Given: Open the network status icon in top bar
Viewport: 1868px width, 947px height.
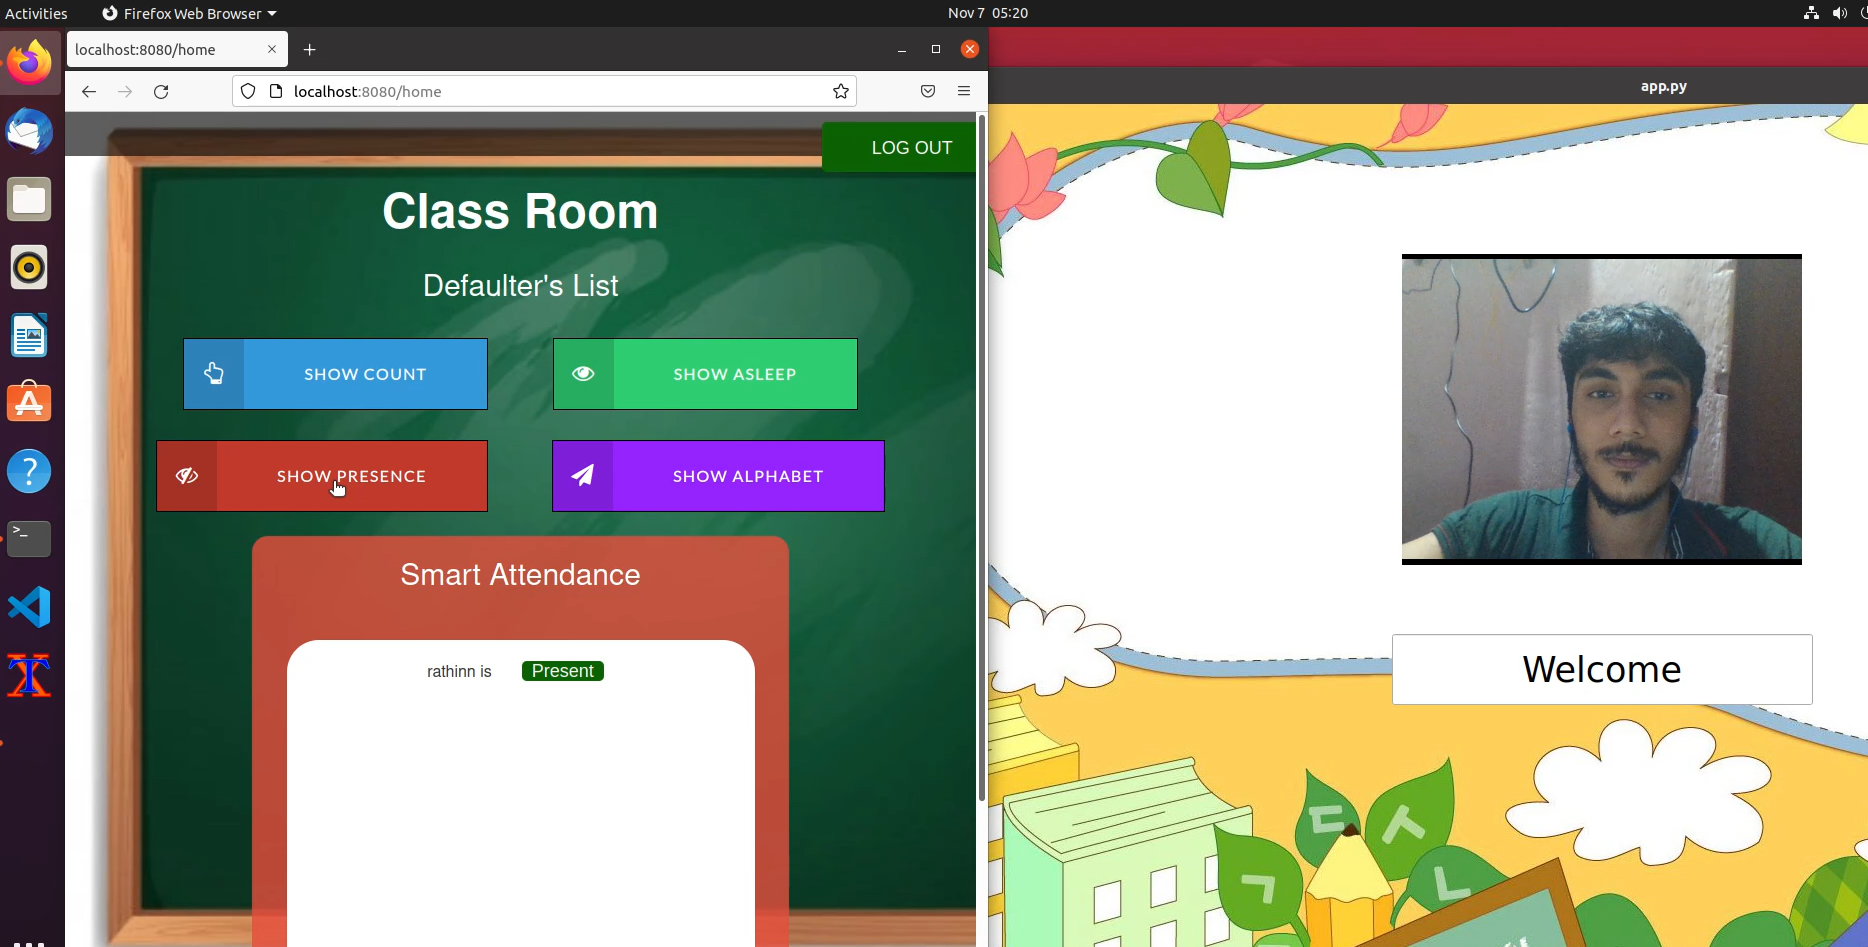Looking at the screenshot, I should tap(1811, 13).
